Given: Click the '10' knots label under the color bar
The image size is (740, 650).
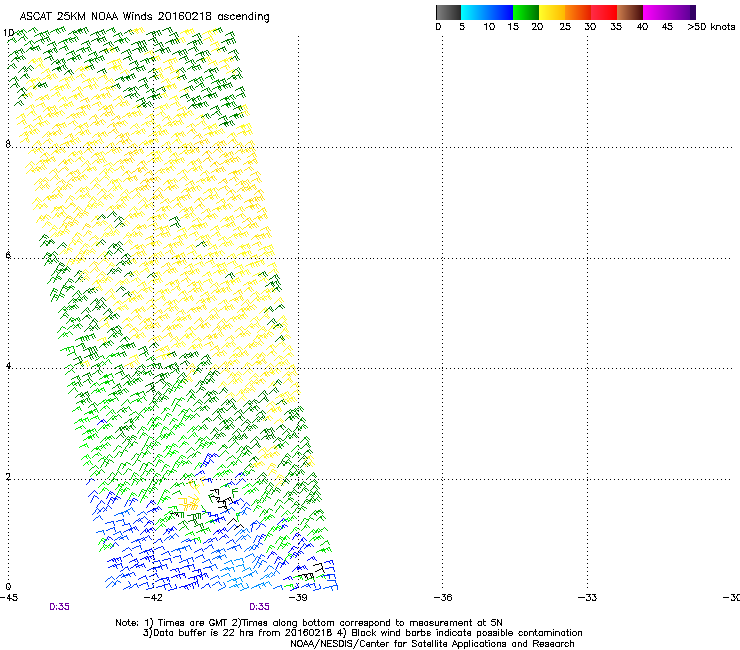Looking at the screenshot, I should pos(489,27).
